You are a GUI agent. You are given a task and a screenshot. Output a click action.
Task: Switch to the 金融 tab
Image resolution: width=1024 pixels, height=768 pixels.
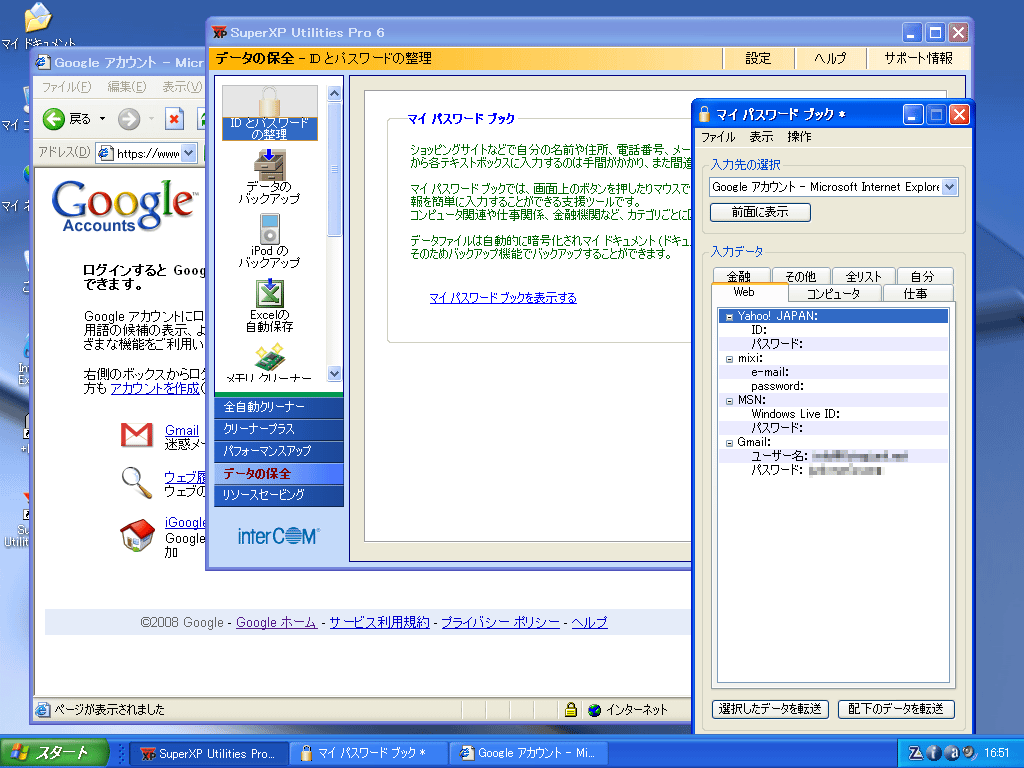741,276
